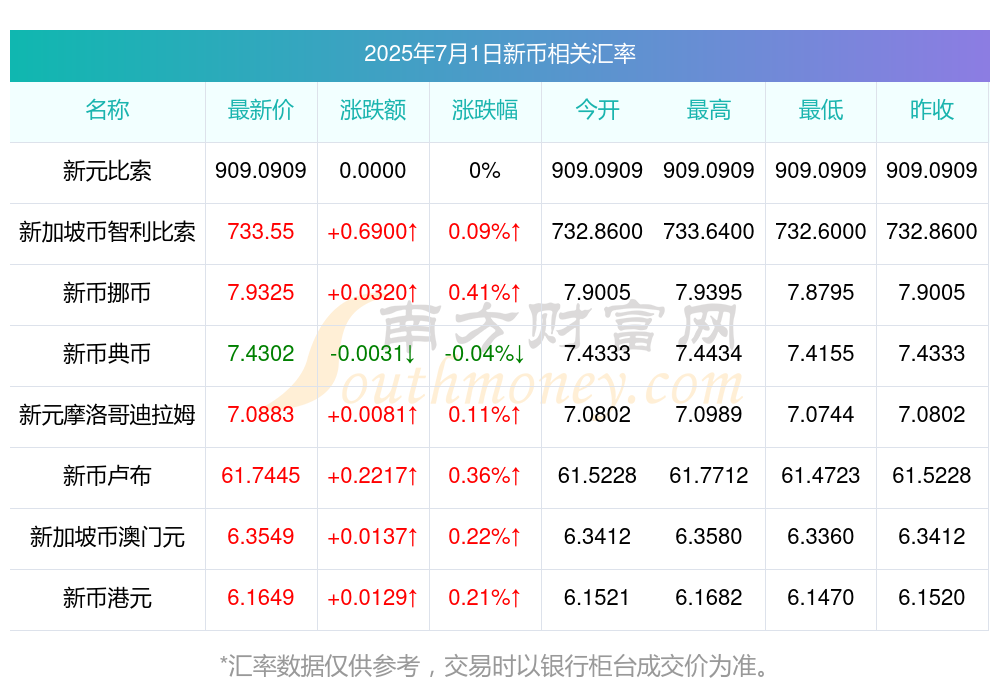Click the low value 6.1470

821,598
